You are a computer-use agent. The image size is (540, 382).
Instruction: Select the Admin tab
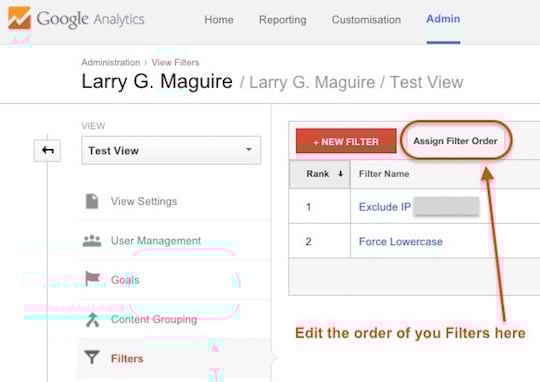point(443,19)
